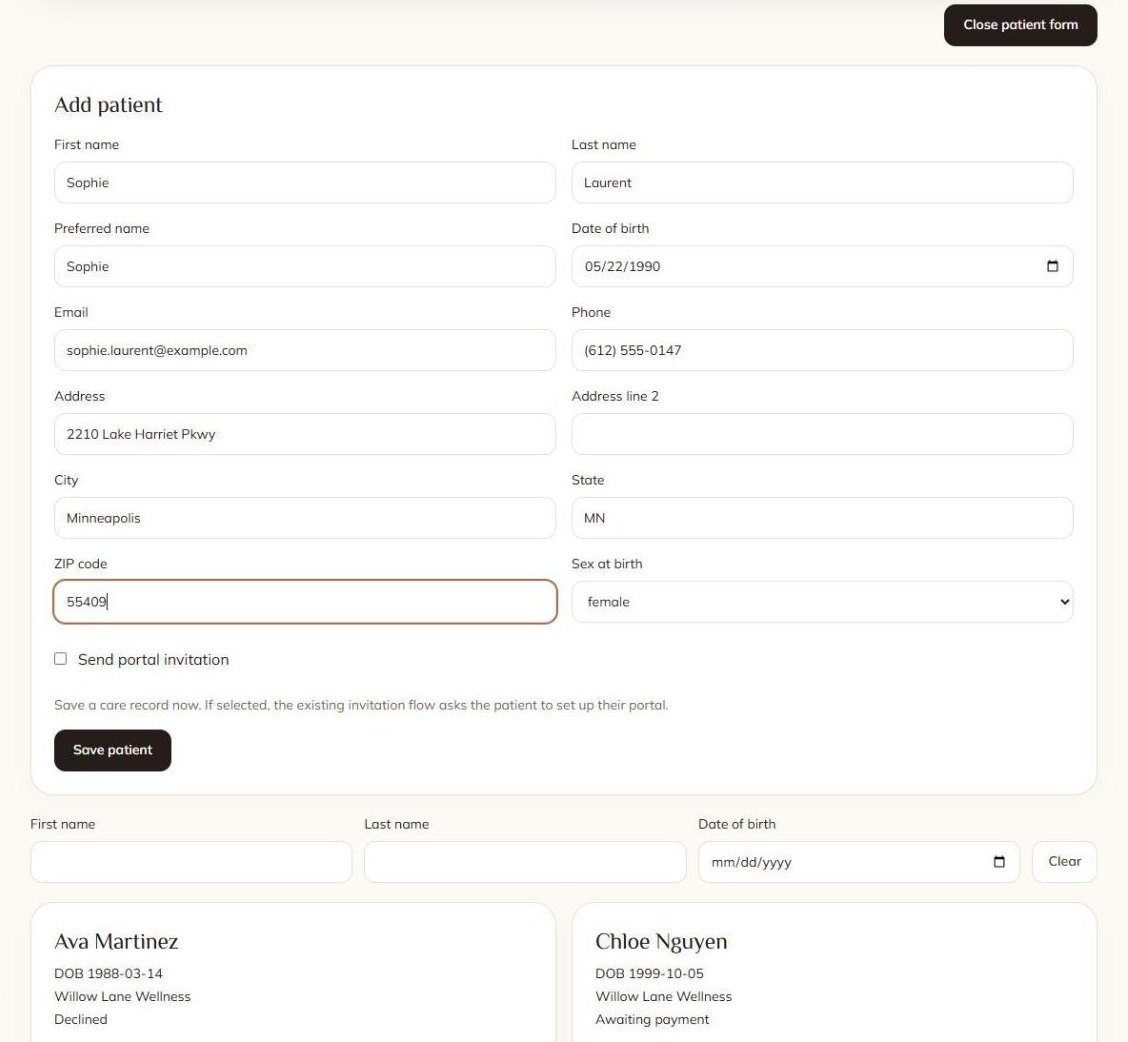1128x1042 pixels.
Task: Click the Add patient heading
Action: click(109, 105)
